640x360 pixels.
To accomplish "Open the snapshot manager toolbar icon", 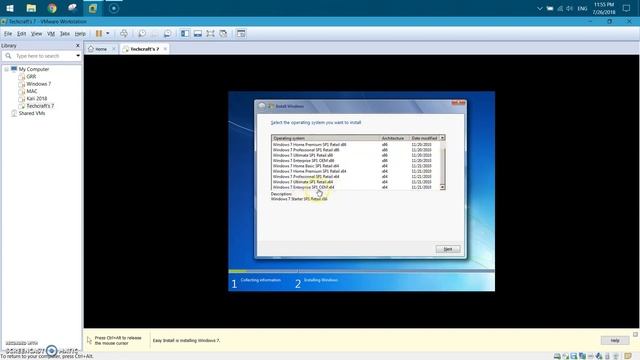I will tap(167, 33).
